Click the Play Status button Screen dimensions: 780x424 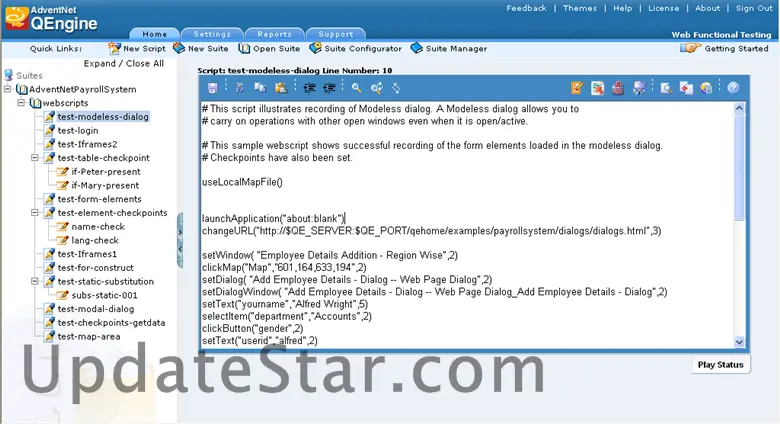720,365
